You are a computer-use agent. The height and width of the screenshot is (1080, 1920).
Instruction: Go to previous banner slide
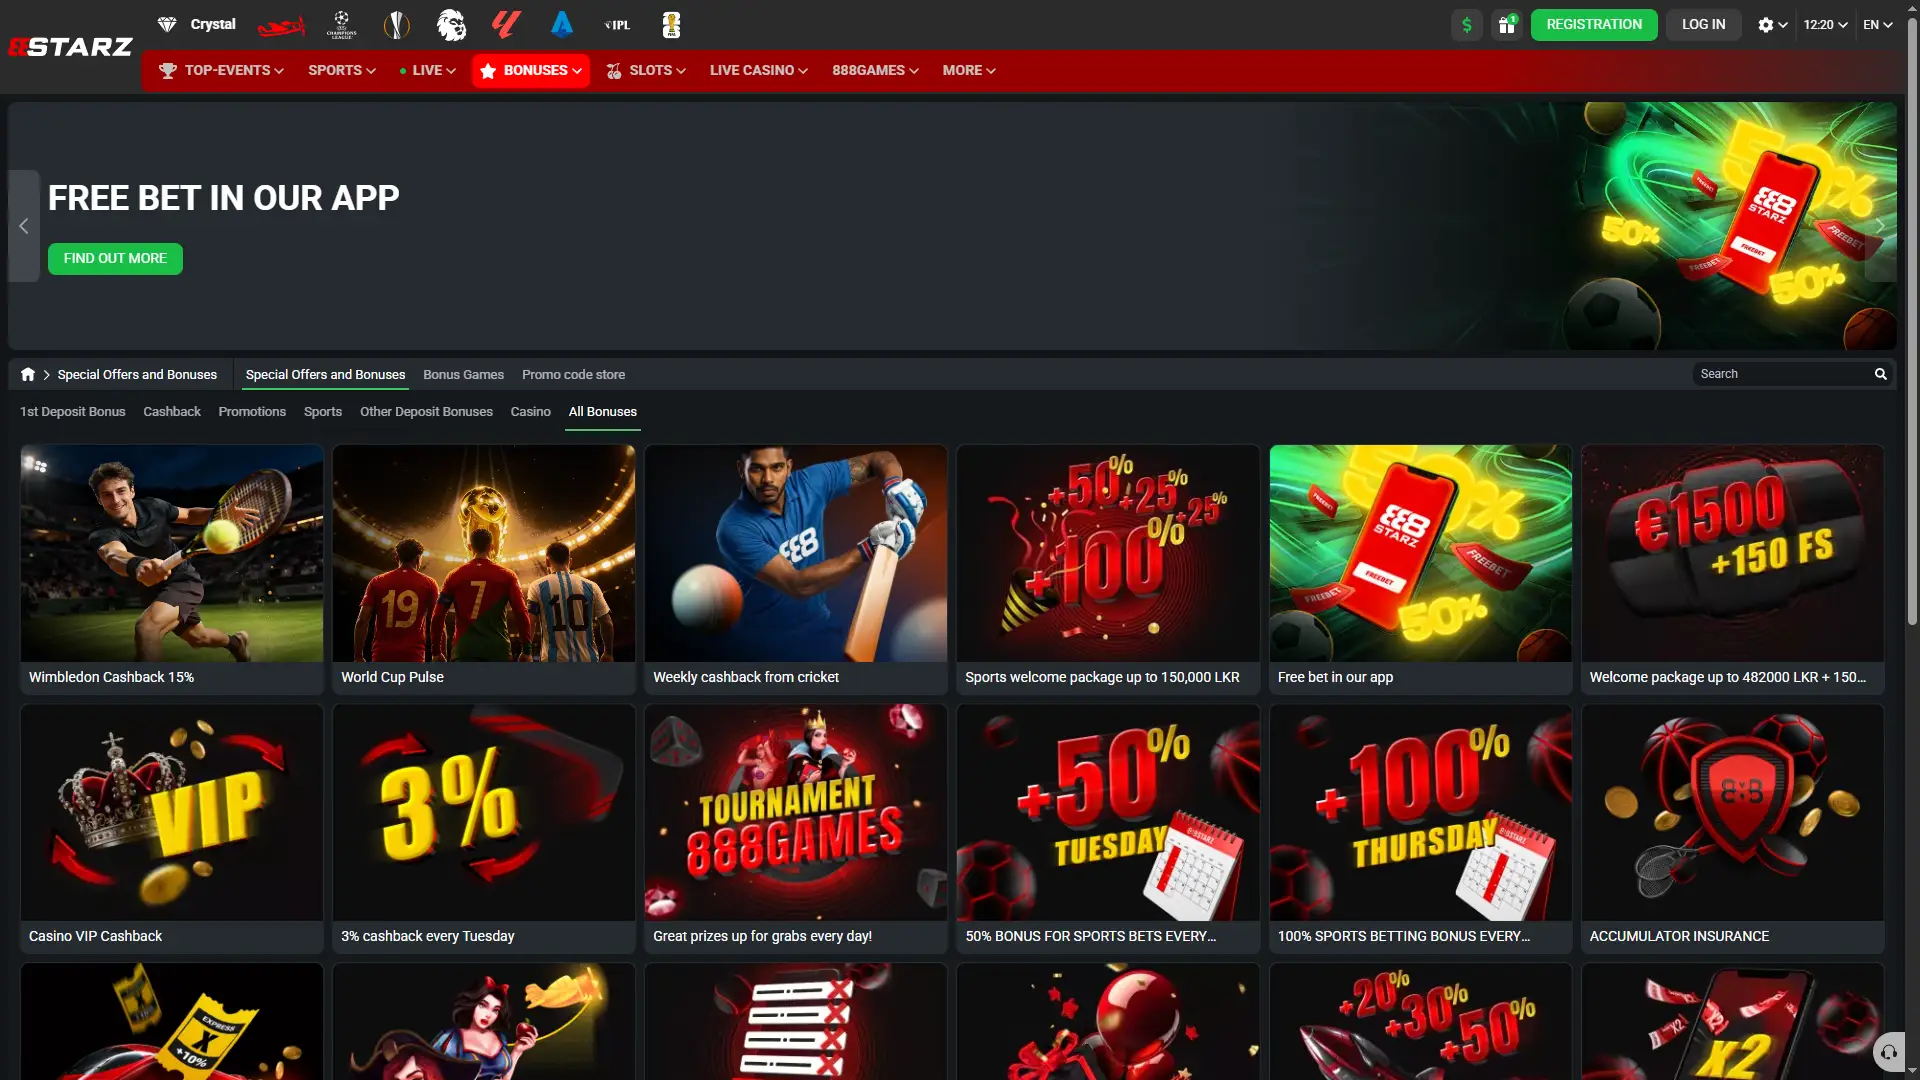pyautogui.click(x=24, y=226)
